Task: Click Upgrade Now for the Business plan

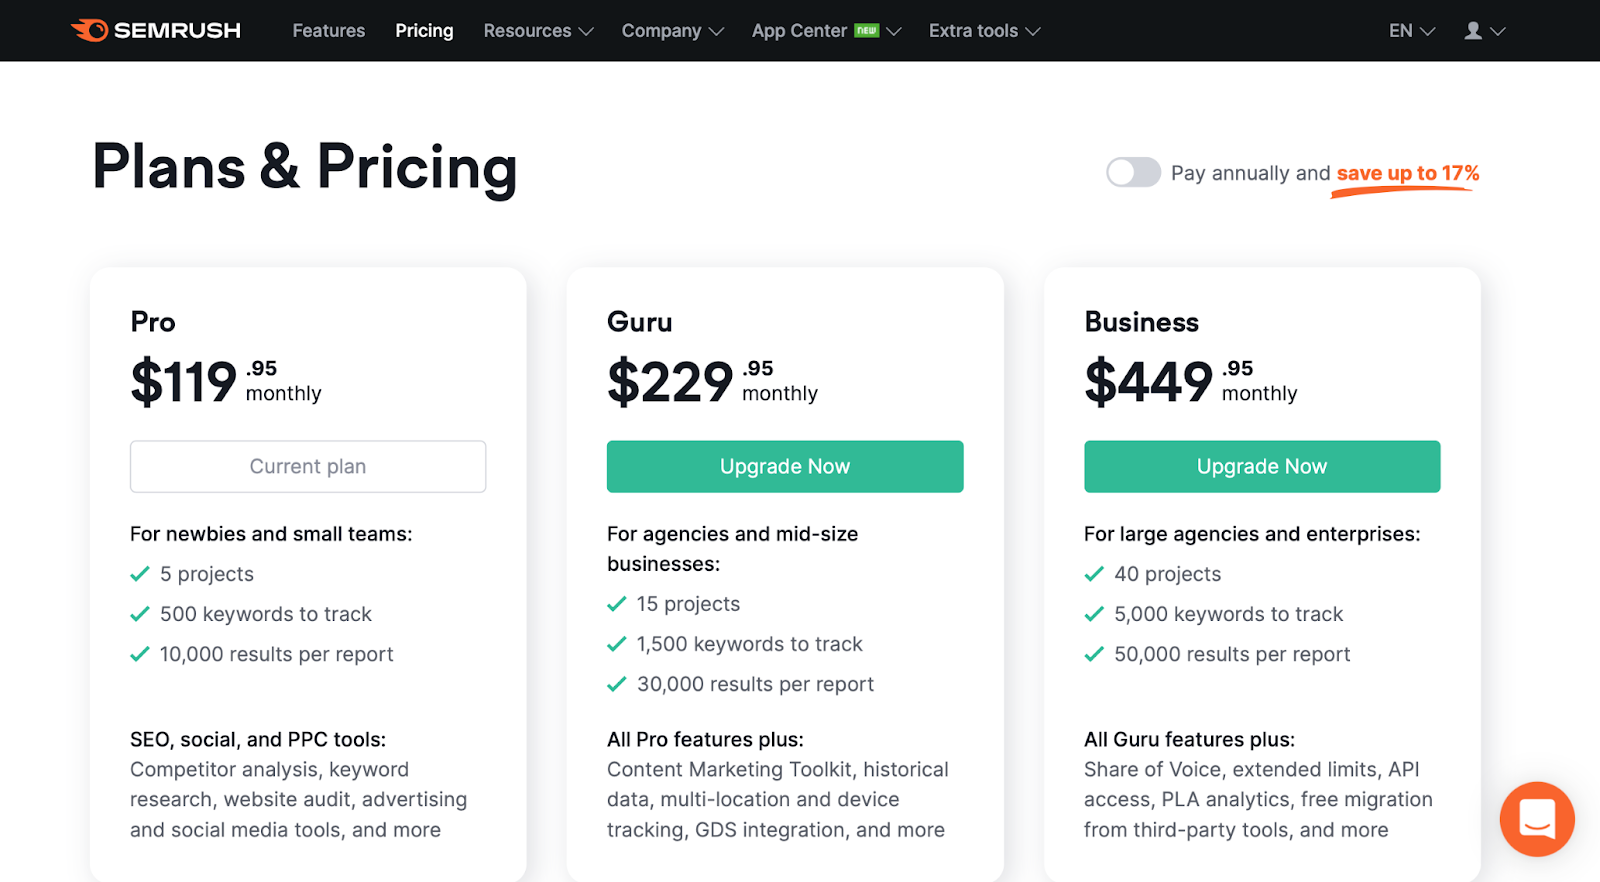Action: pos(1262,466)
